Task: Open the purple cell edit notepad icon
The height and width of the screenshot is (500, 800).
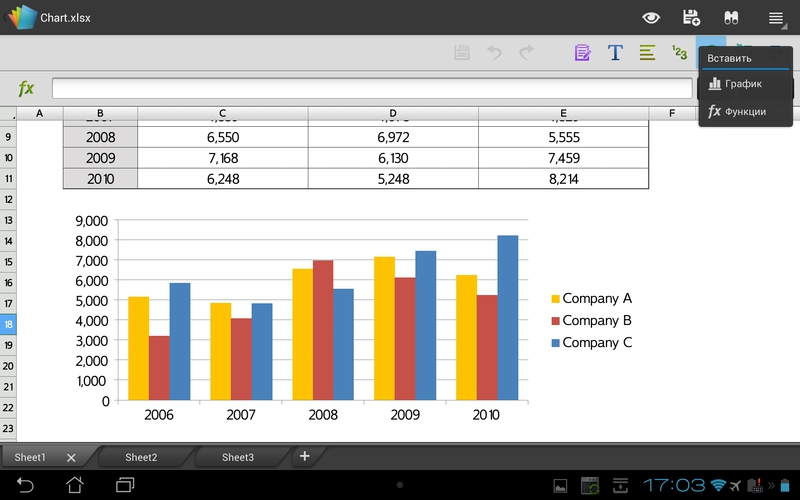Action: coord(582,53)
